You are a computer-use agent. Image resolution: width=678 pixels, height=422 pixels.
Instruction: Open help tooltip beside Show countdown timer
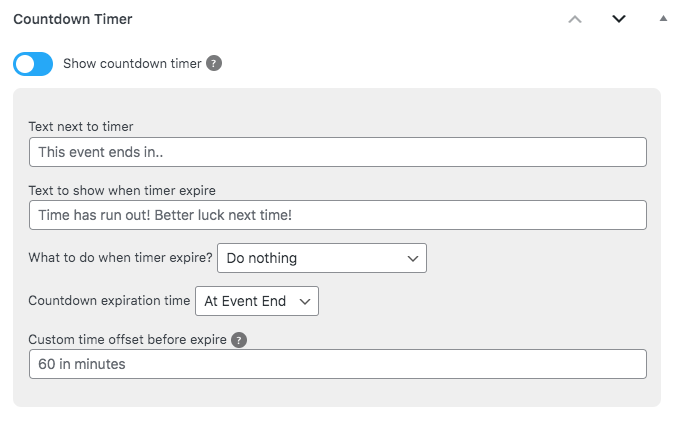pyautogui.click(x=214, y=64)
